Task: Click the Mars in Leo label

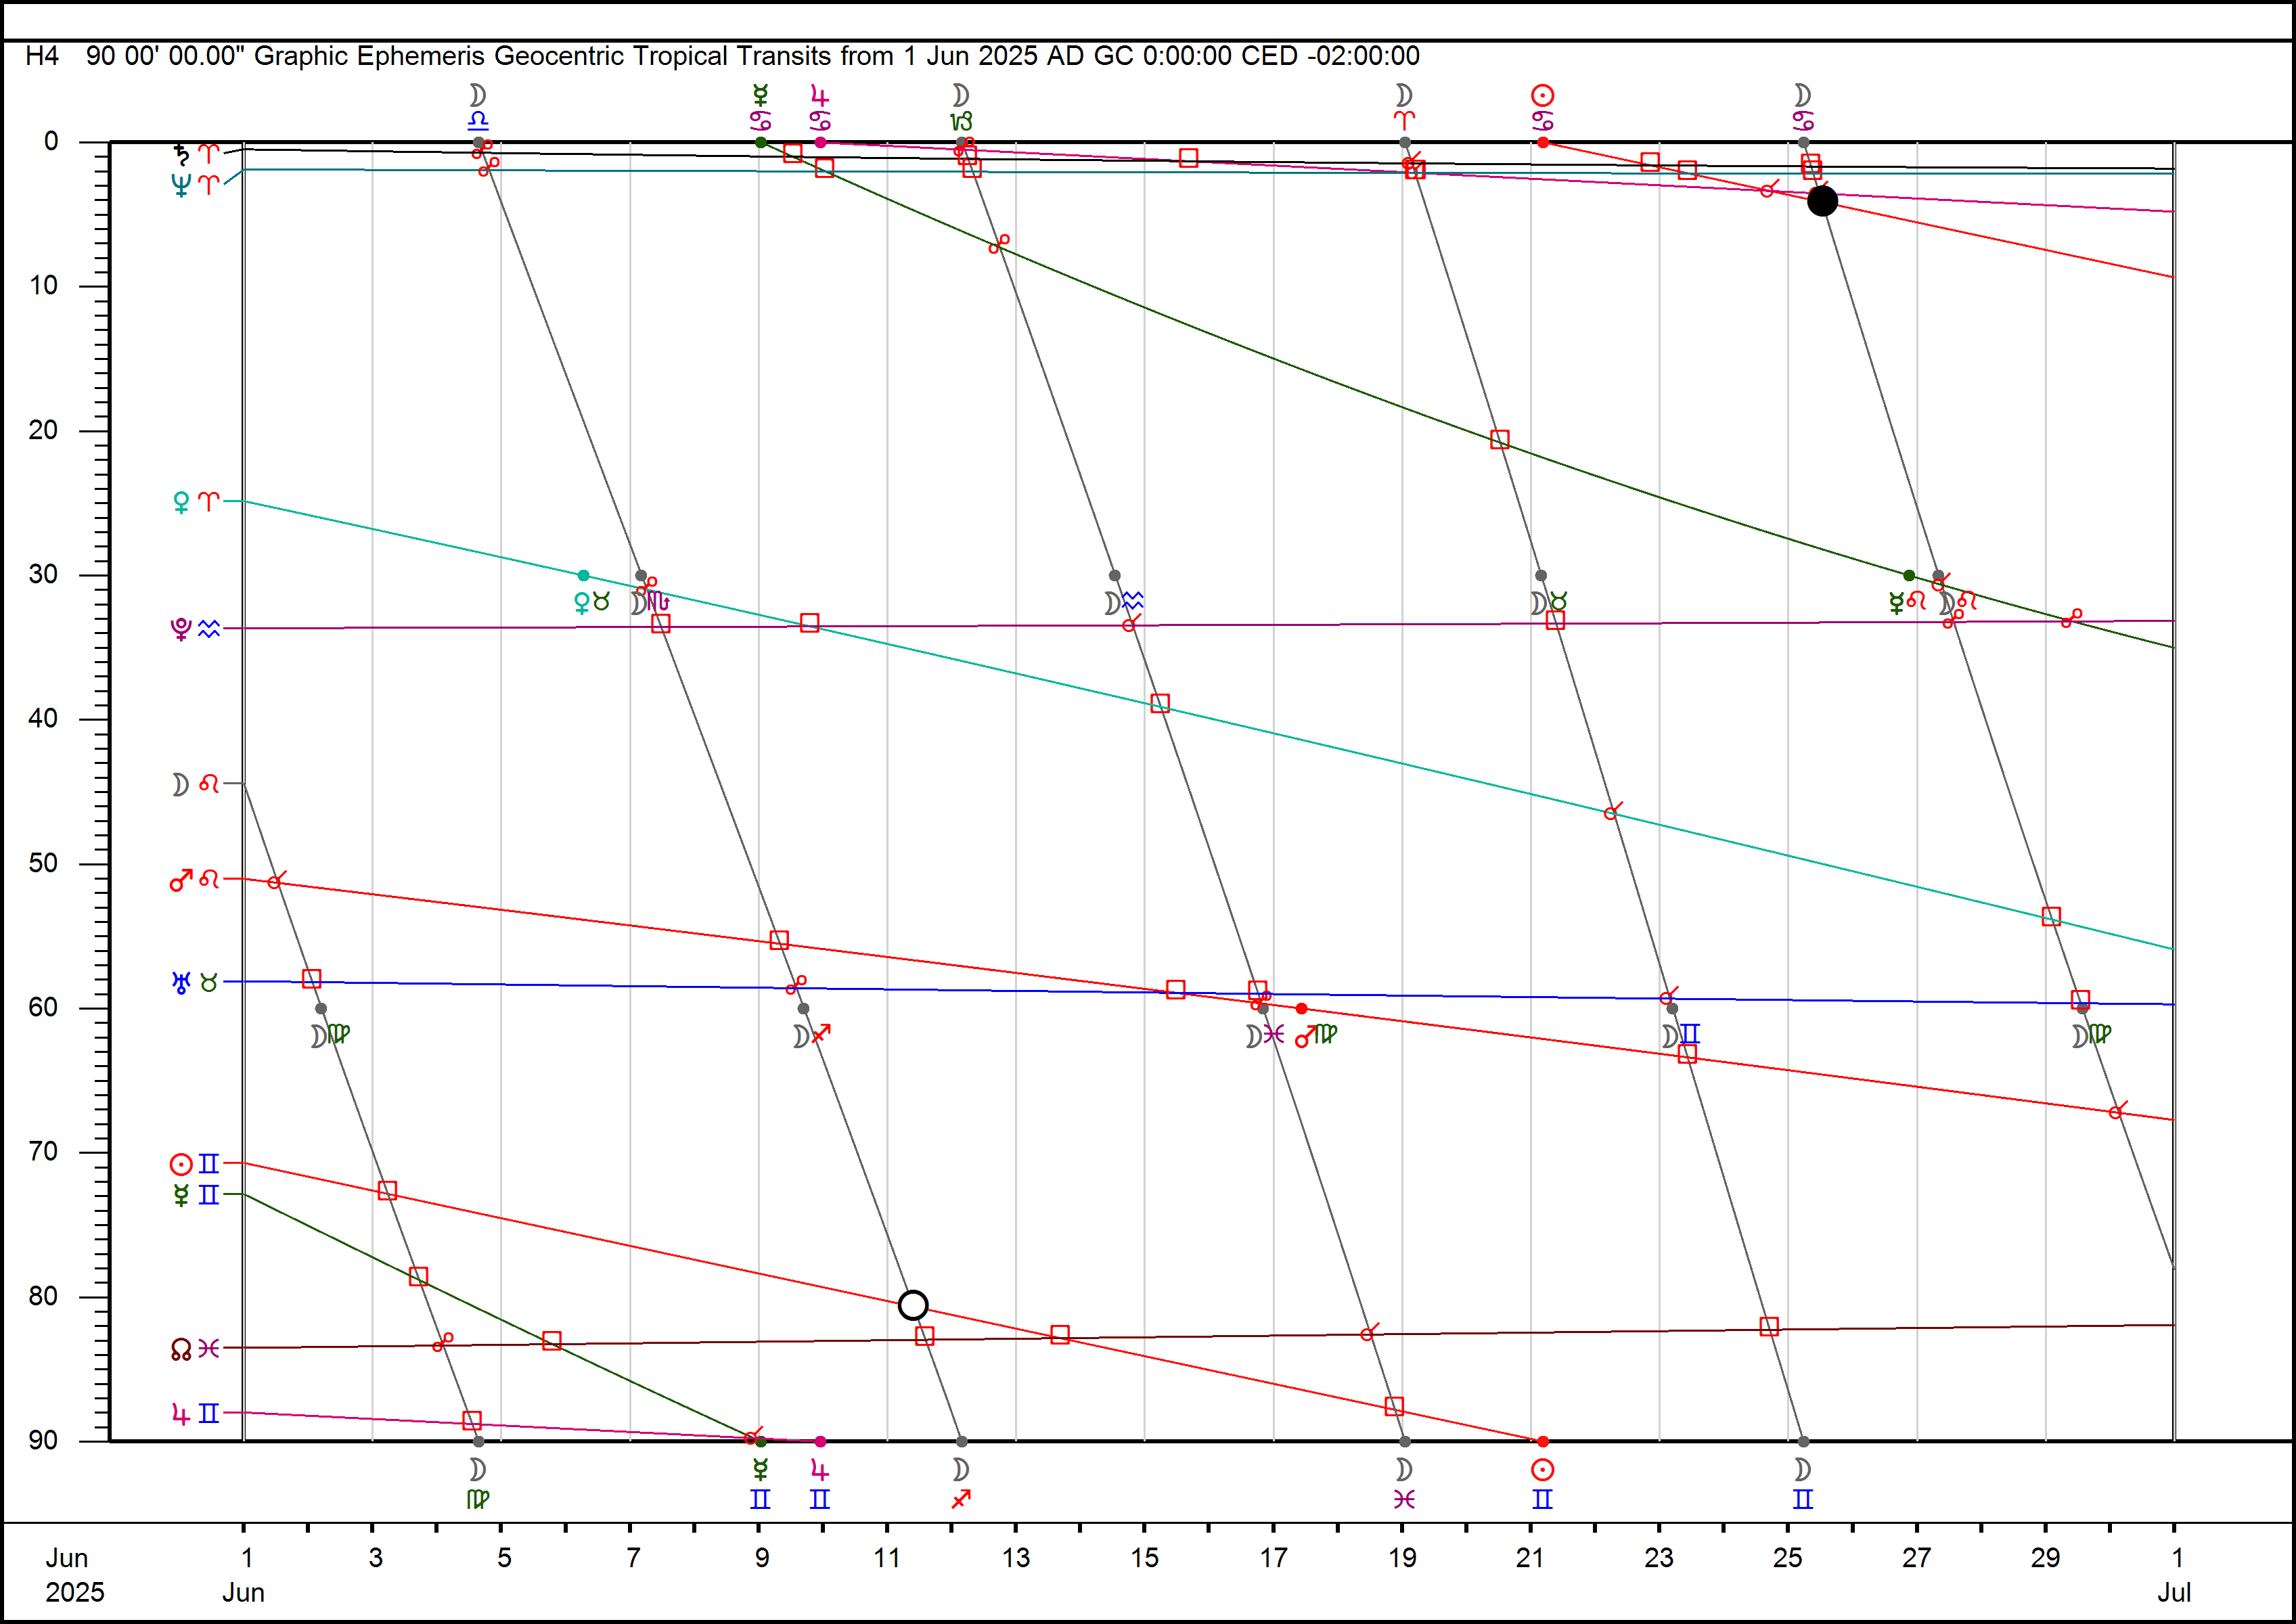Action: click(x=195, y=880)
